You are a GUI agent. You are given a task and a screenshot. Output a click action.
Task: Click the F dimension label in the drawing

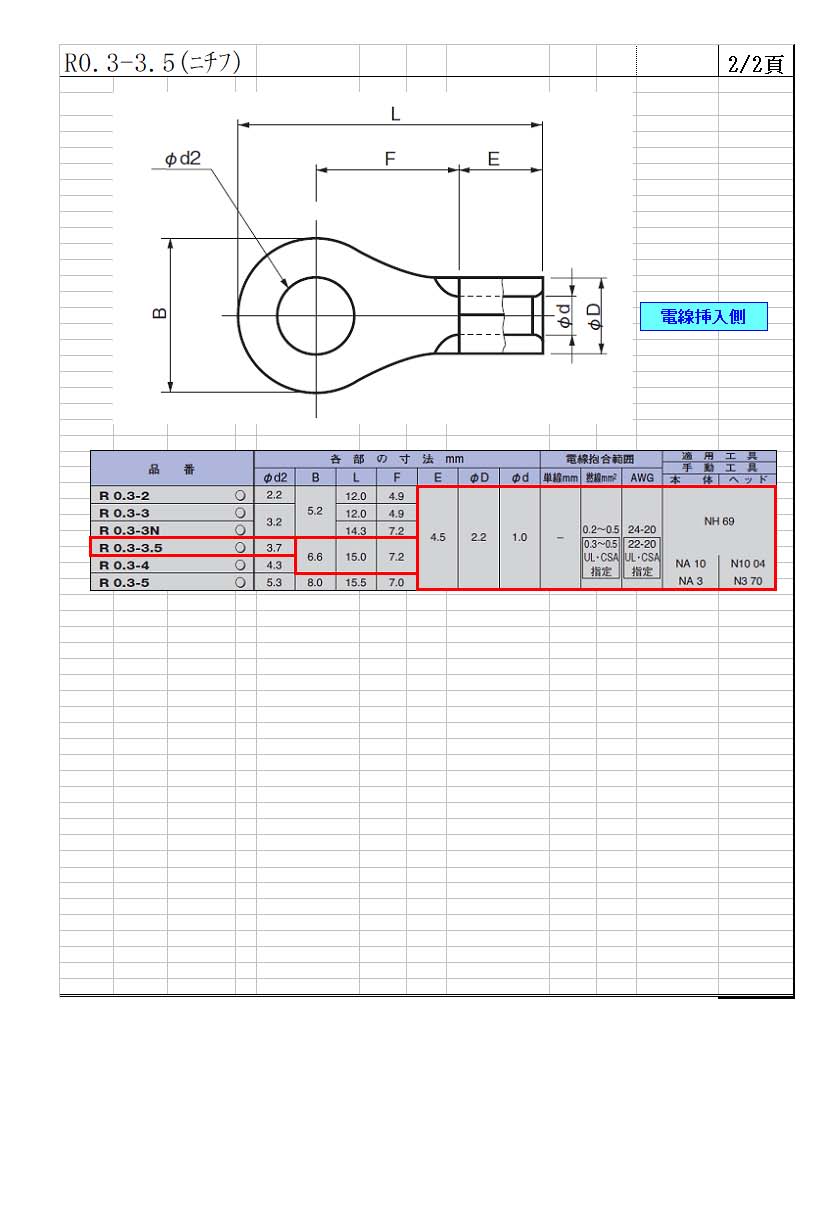(390, 158)
